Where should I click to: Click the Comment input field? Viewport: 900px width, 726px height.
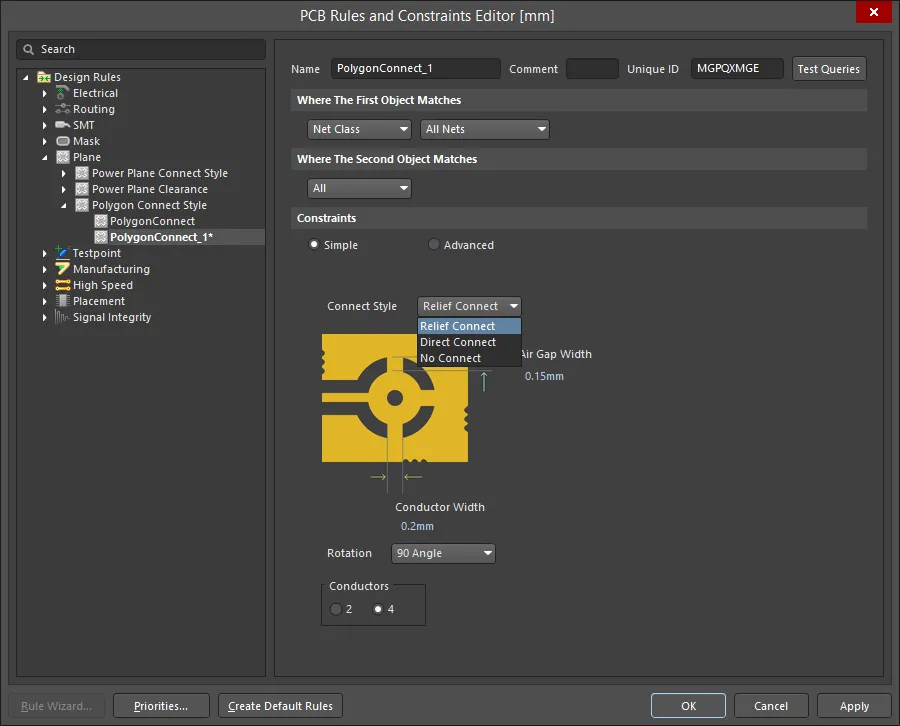tap(592, 68)
